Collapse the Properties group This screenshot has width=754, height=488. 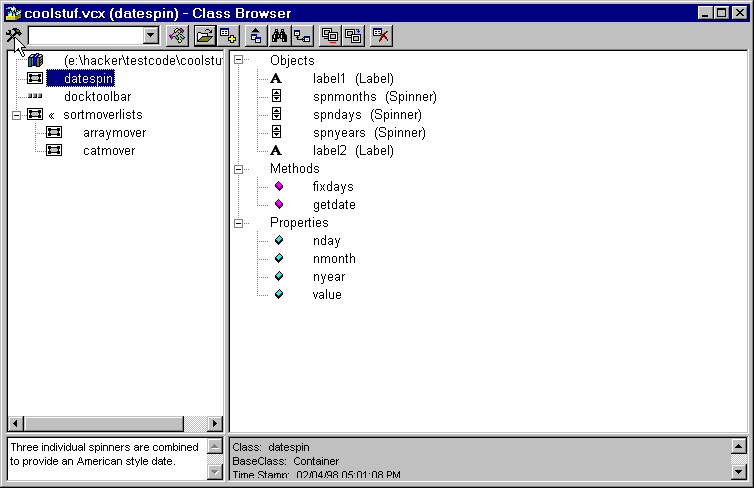[x=238, y=223]
